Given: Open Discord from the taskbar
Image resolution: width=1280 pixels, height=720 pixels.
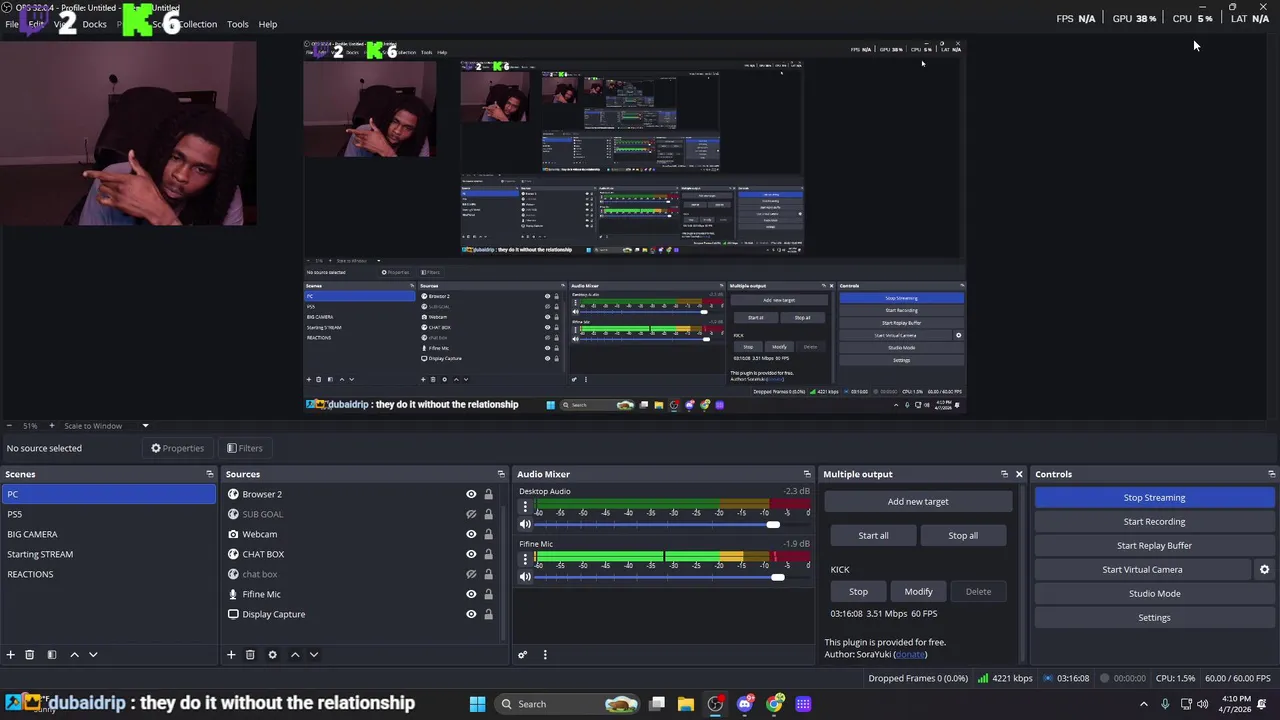Looking at the screenshot, I should [x=744, y=704].
